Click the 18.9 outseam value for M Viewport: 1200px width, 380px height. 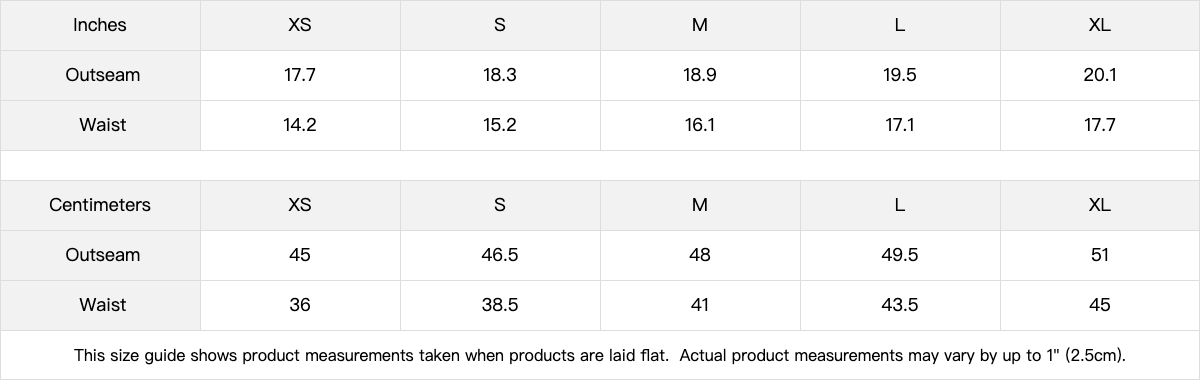700,75
